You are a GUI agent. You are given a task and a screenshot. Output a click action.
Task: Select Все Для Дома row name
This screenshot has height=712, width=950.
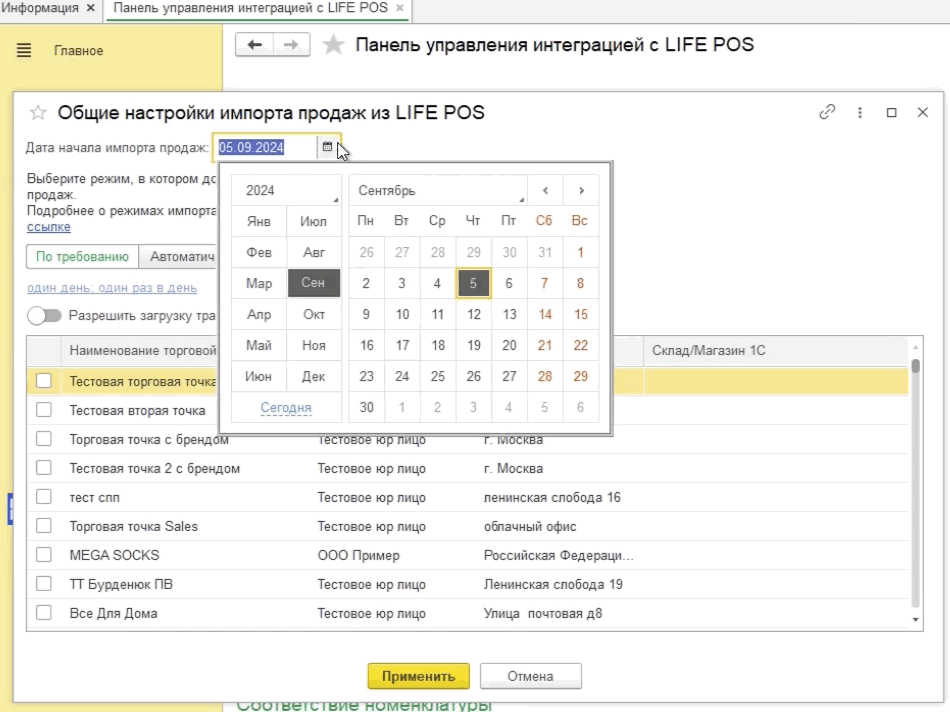click(x=113, y=613)
